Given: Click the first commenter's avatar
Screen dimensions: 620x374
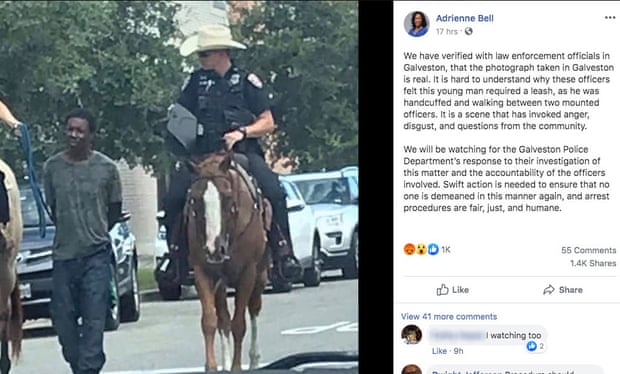Looking at the screenshot, I should pos(412,335).
